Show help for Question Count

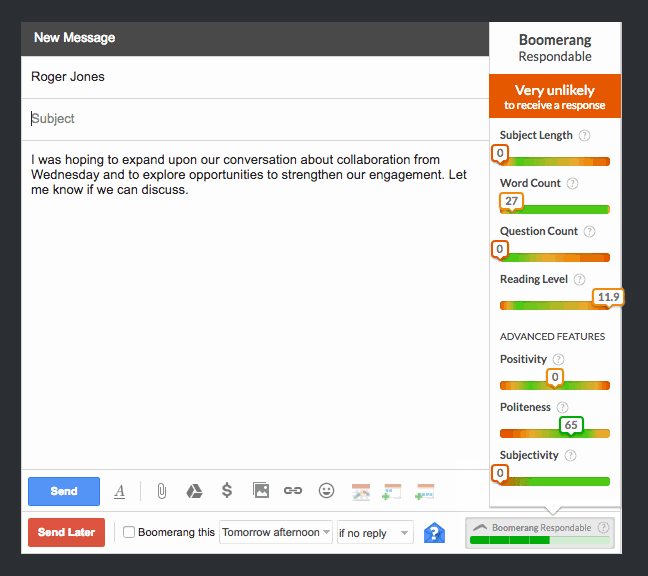[x=589, y=231]
